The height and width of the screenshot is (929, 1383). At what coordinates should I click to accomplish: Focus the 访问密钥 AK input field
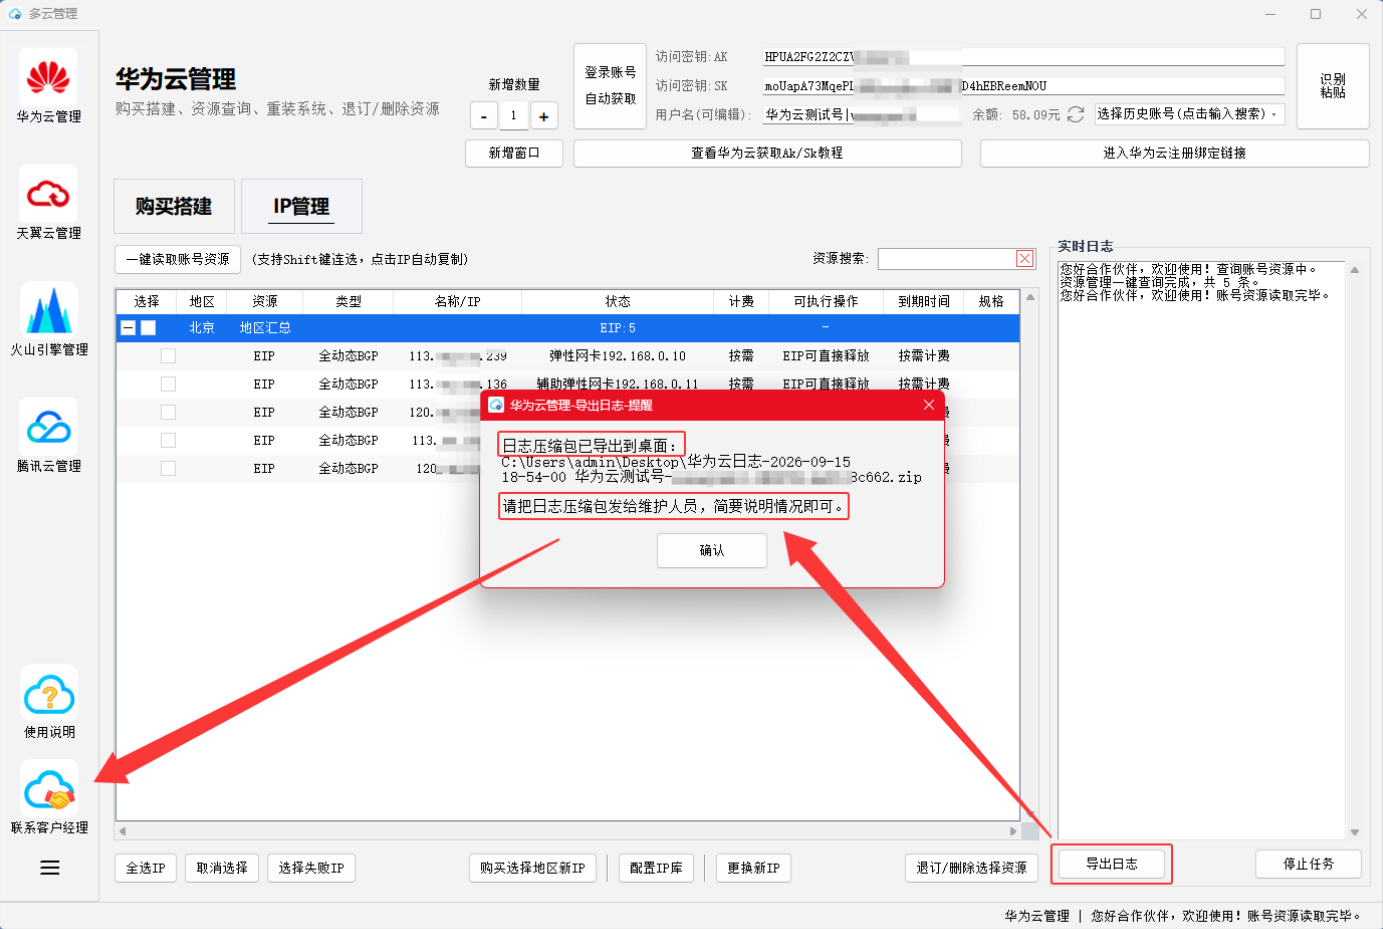coord(1023,57)
